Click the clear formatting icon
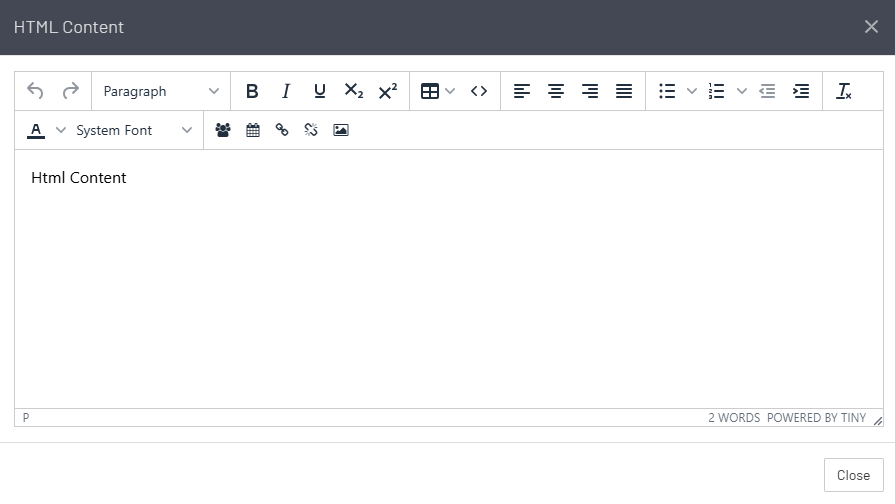This screenshot has height=504, width=895. click(x=843, y=91)
